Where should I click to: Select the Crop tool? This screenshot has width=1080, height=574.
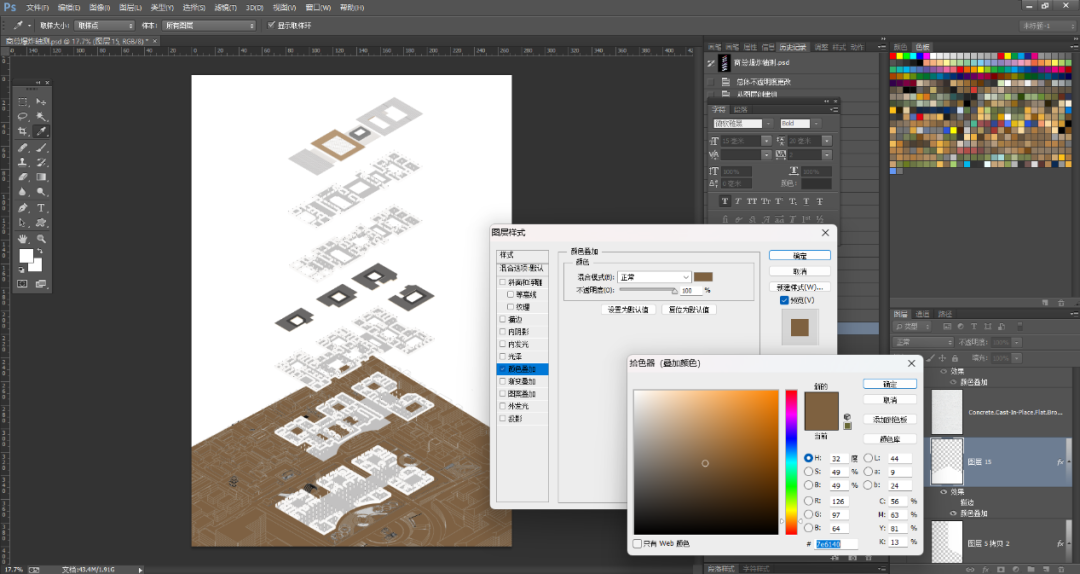(23, 132)
